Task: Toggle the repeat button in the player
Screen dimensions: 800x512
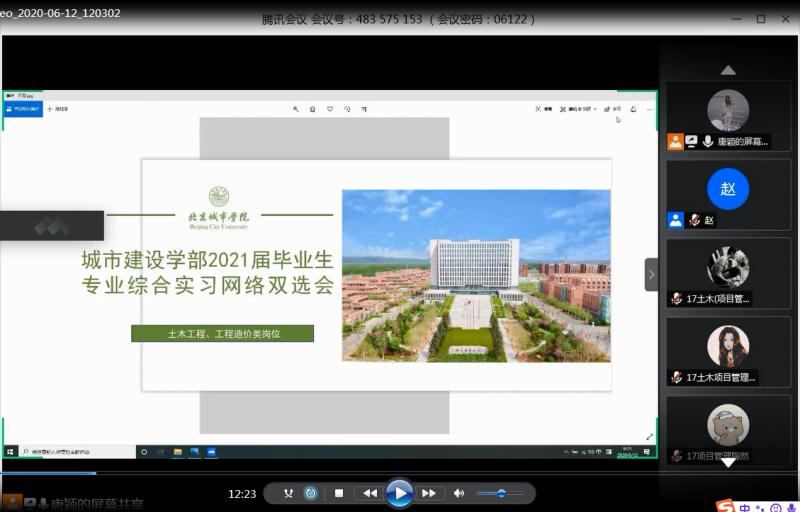Action: (x=311, y=493)
